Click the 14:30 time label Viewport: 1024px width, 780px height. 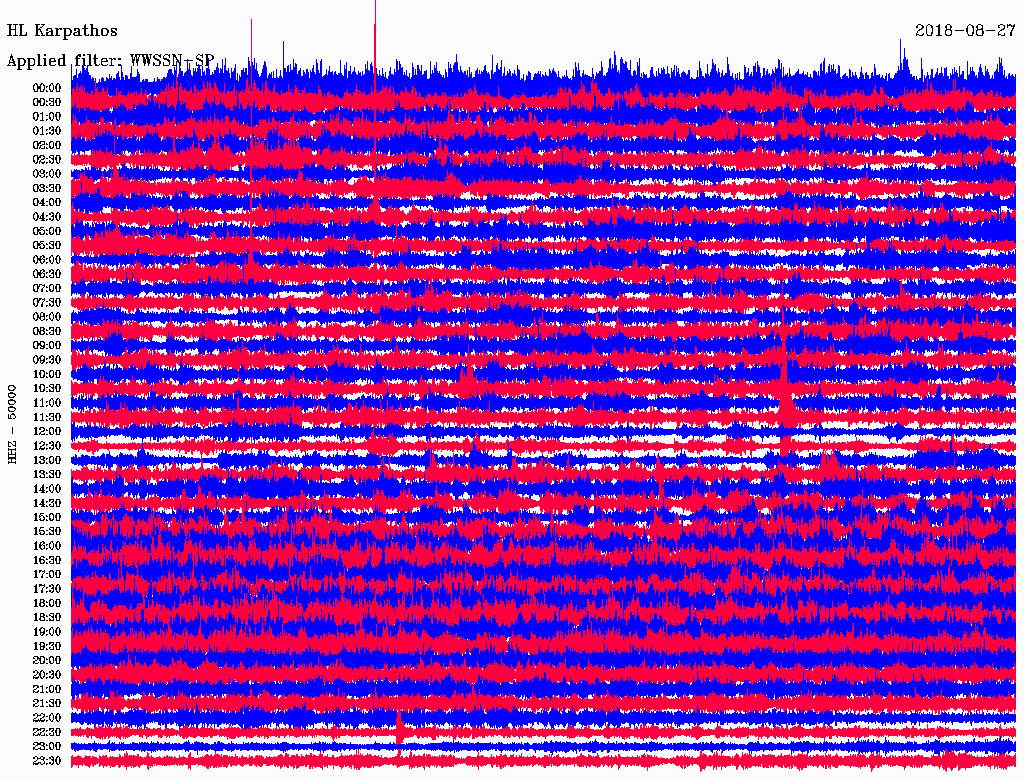point(47,503)
